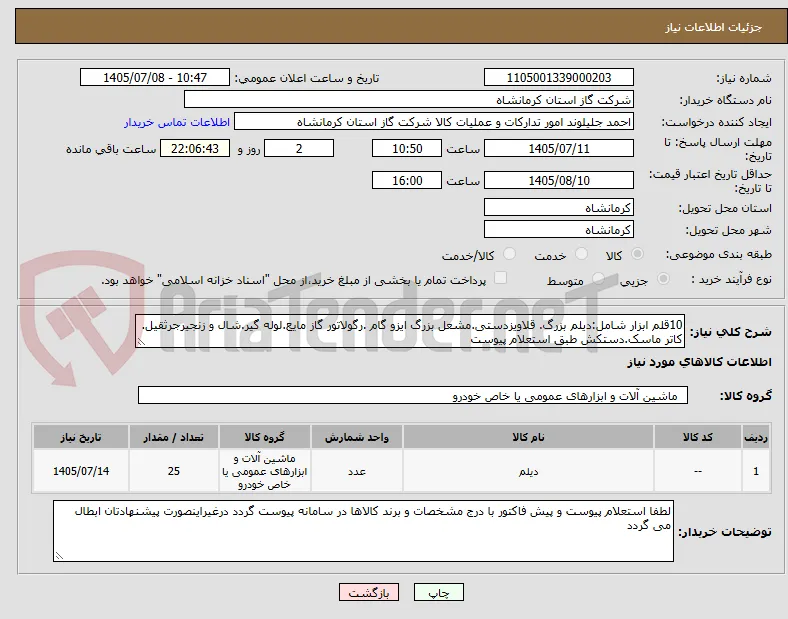Click the بازگشت (back) button

point(369,592)
